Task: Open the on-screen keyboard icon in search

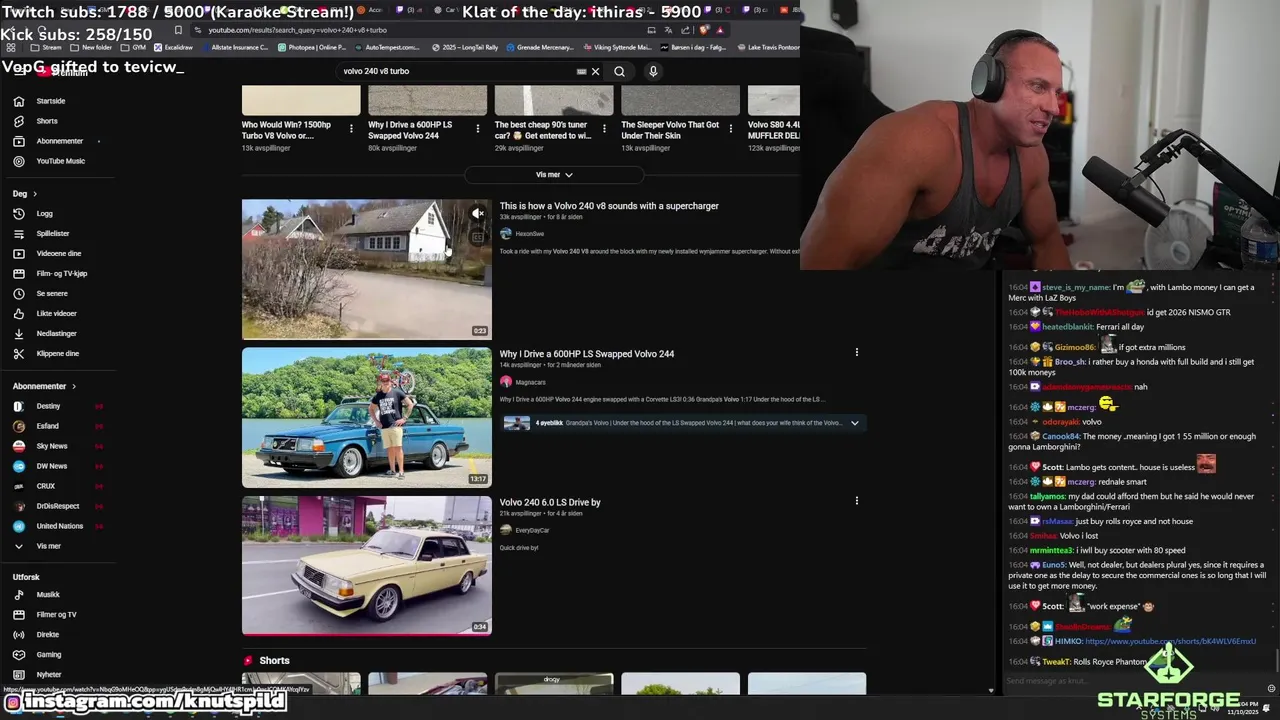Action: tap(581, 71)
